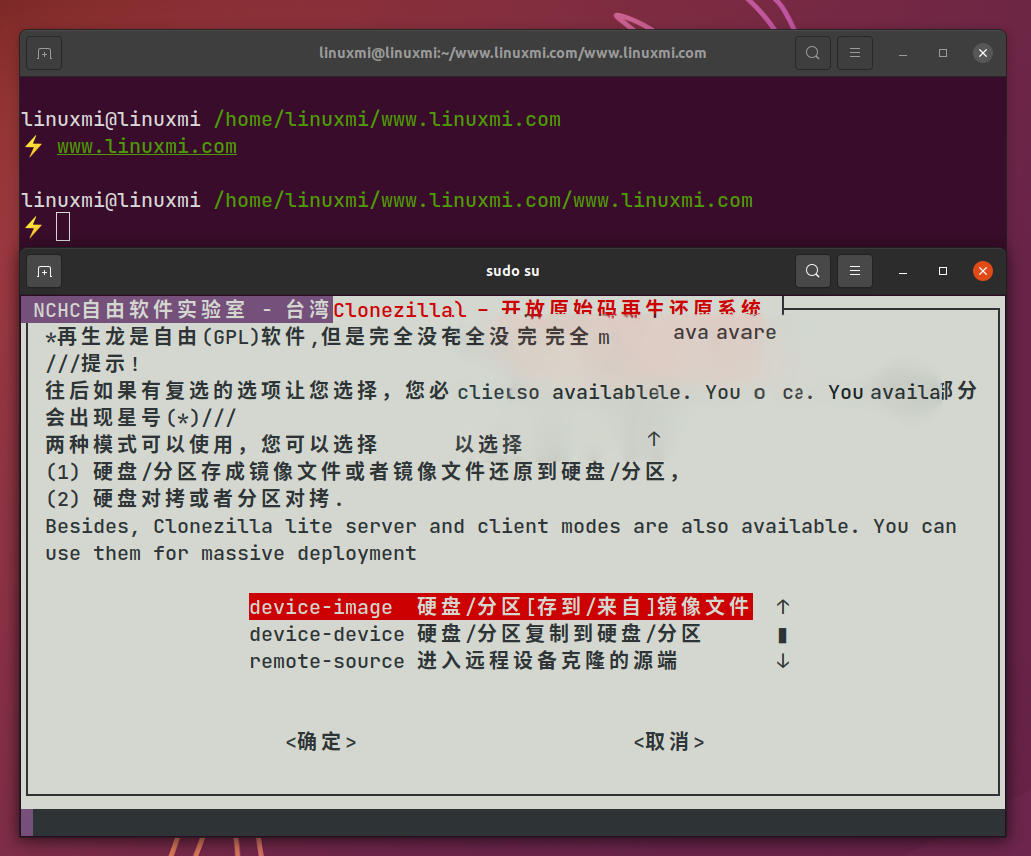Image resolution: width=1031 pixels, height=856 pixels.
Task: Click menu list scroll down arrow
Action: (782, 661)
